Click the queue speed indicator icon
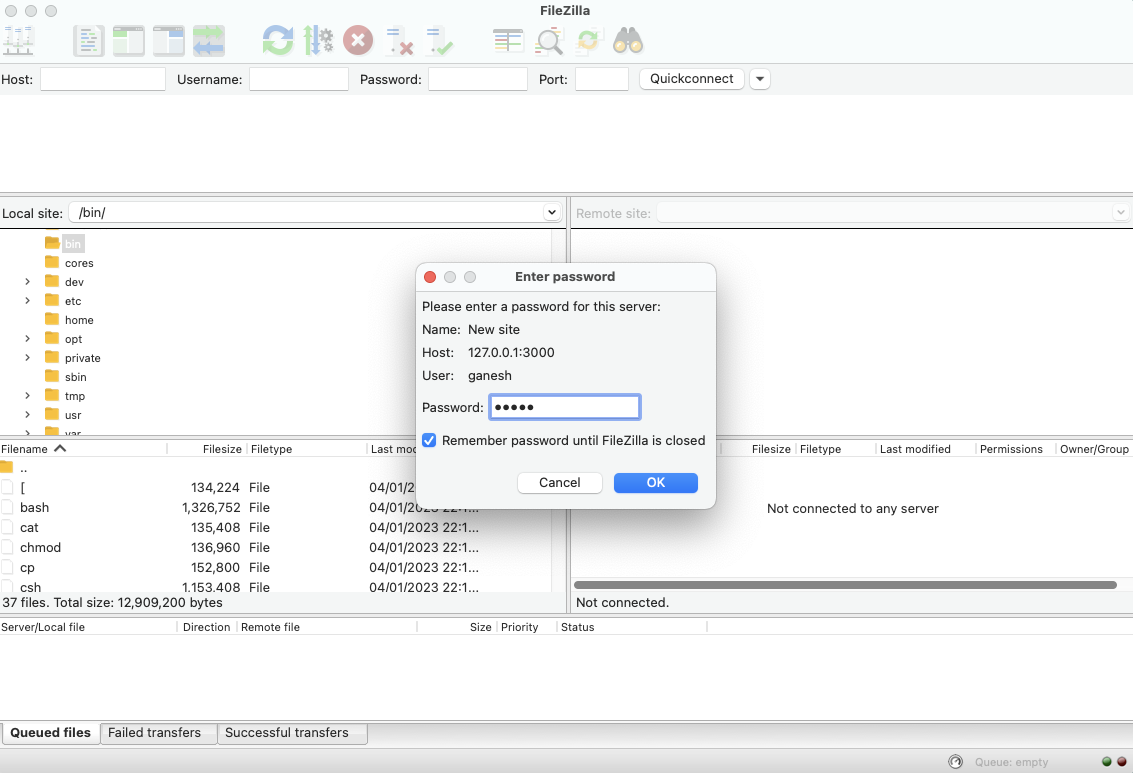 click(x=955, y=761)
